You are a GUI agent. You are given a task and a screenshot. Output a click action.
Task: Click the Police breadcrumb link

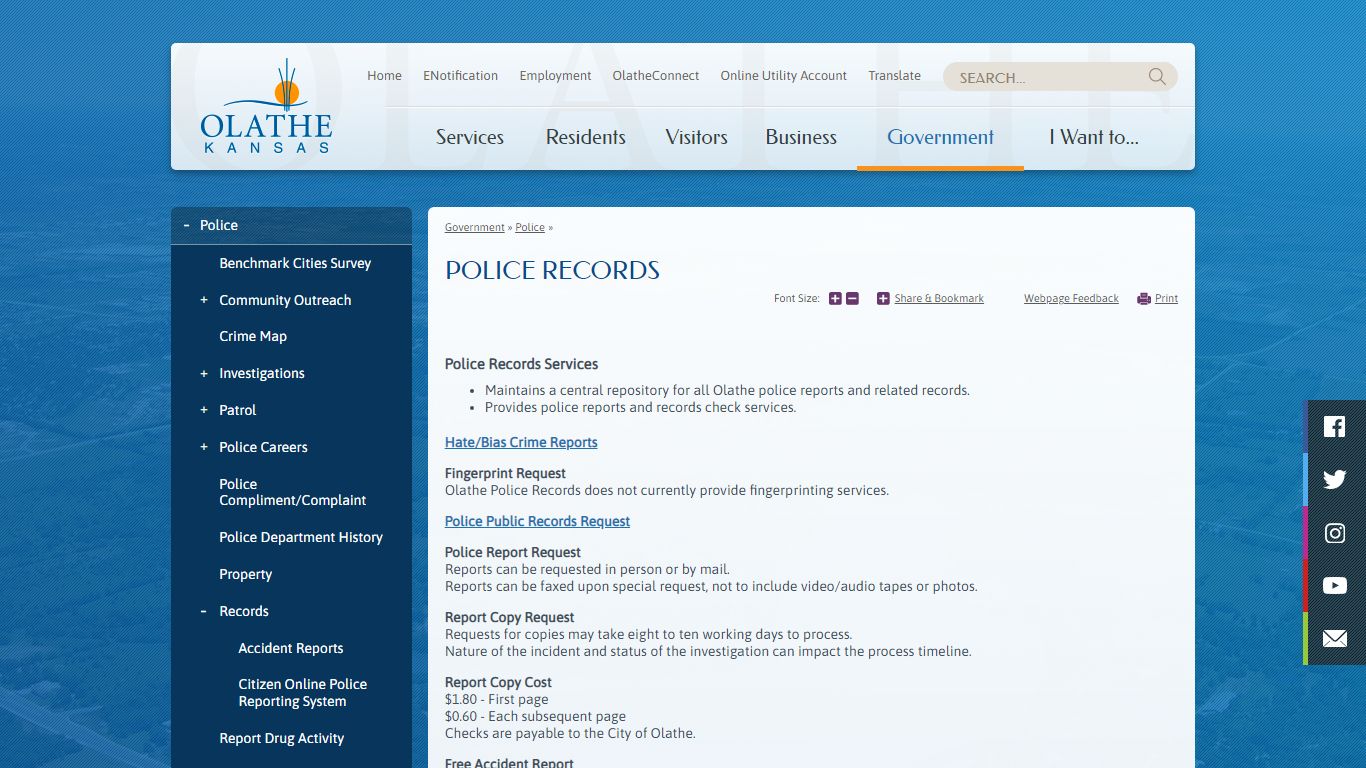pos(530,228)
